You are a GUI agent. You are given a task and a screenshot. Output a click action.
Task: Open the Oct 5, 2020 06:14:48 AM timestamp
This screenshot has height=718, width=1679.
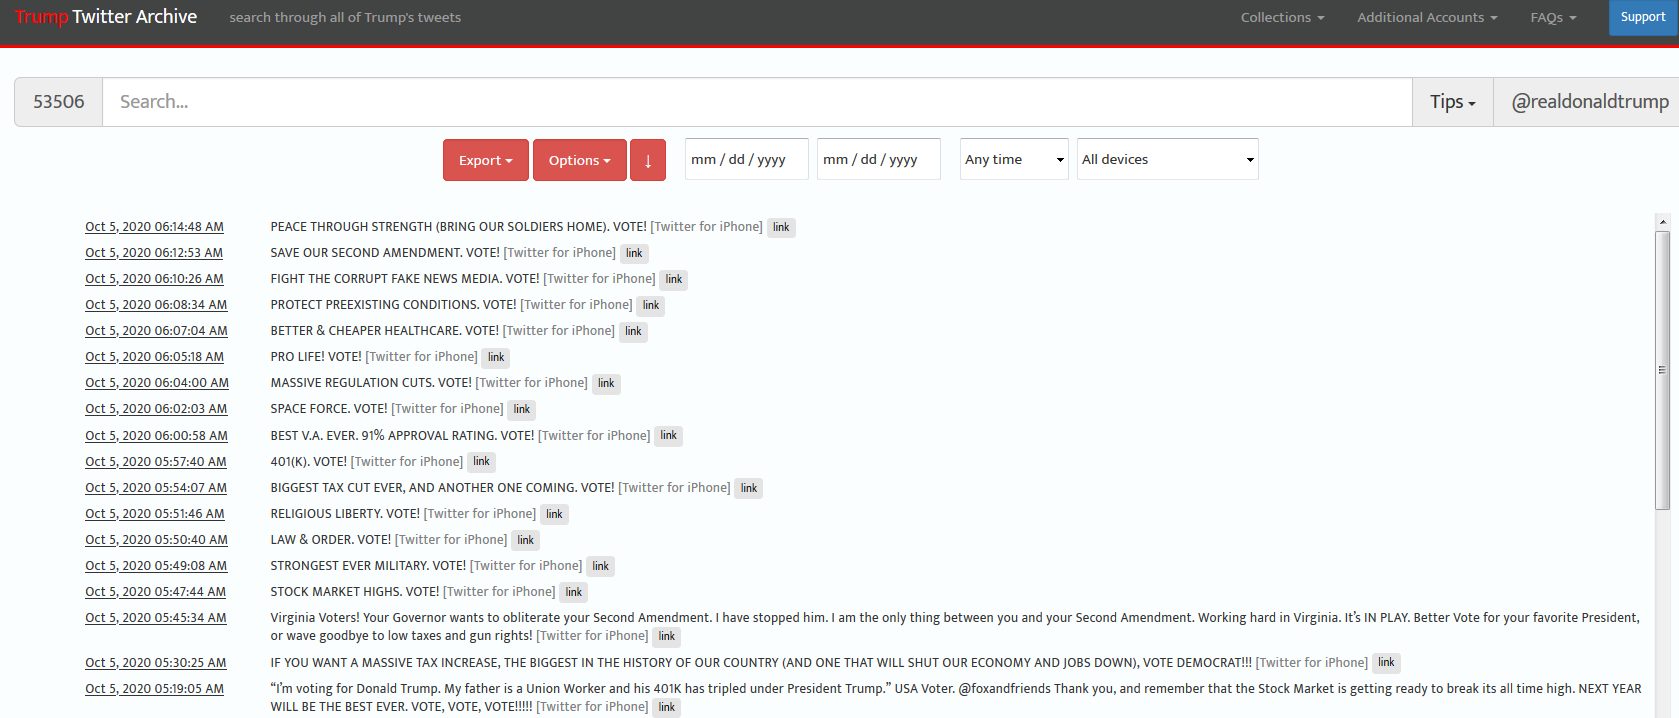(x=154, y=227)
